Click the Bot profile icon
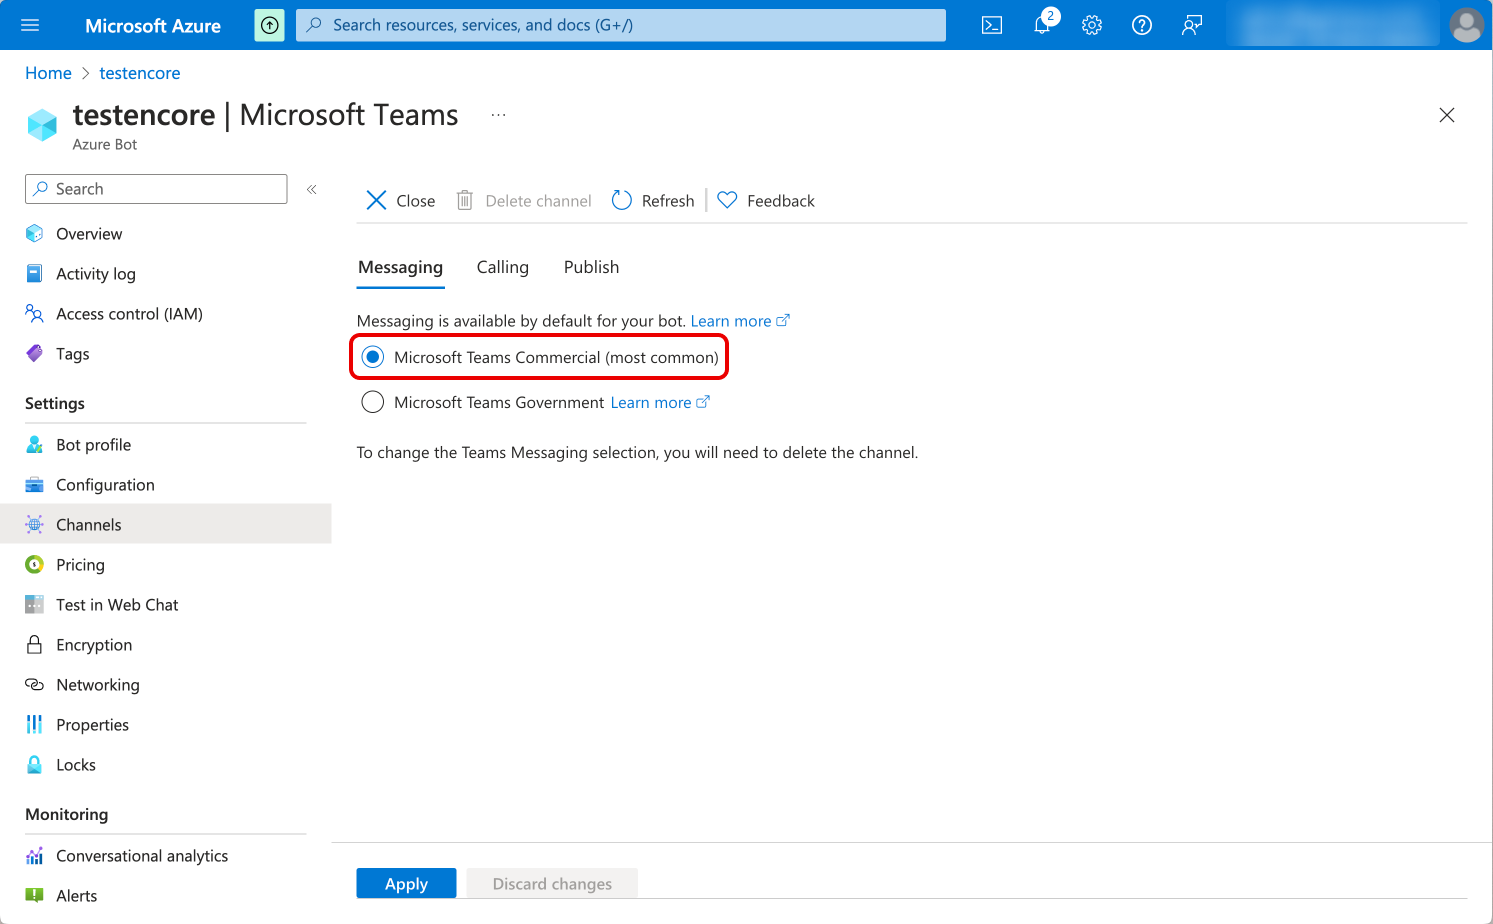 [34, 444]
